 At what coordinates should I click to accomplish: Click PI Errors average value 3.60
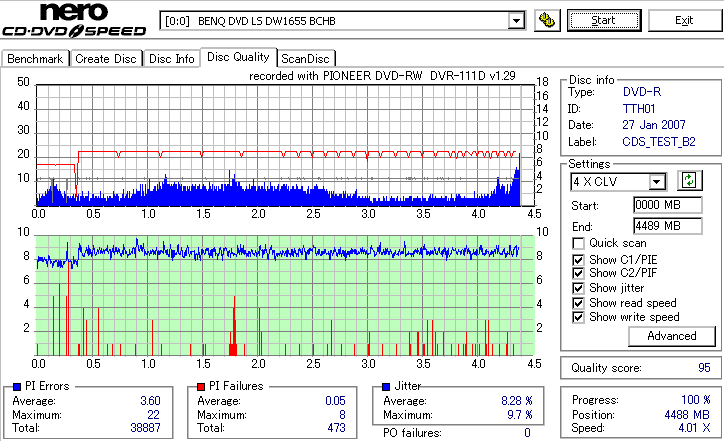[151, 401]
